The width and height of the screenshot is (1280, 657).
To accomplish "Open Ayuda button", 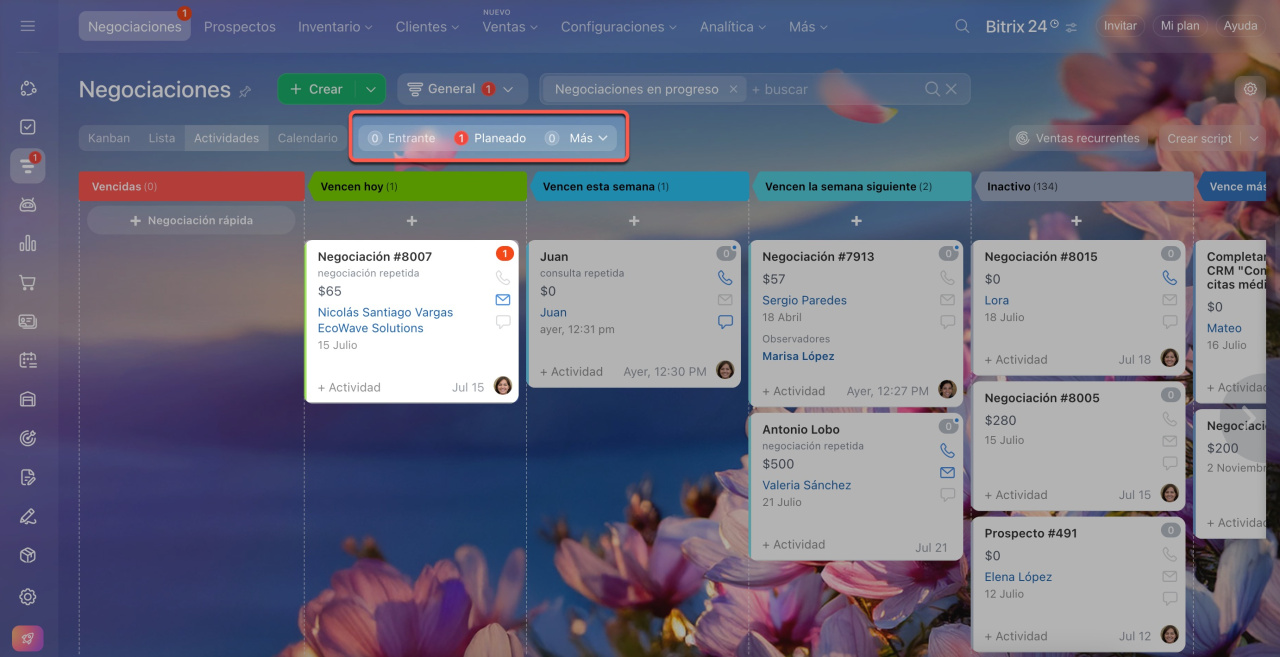I will pos(1241,26).
